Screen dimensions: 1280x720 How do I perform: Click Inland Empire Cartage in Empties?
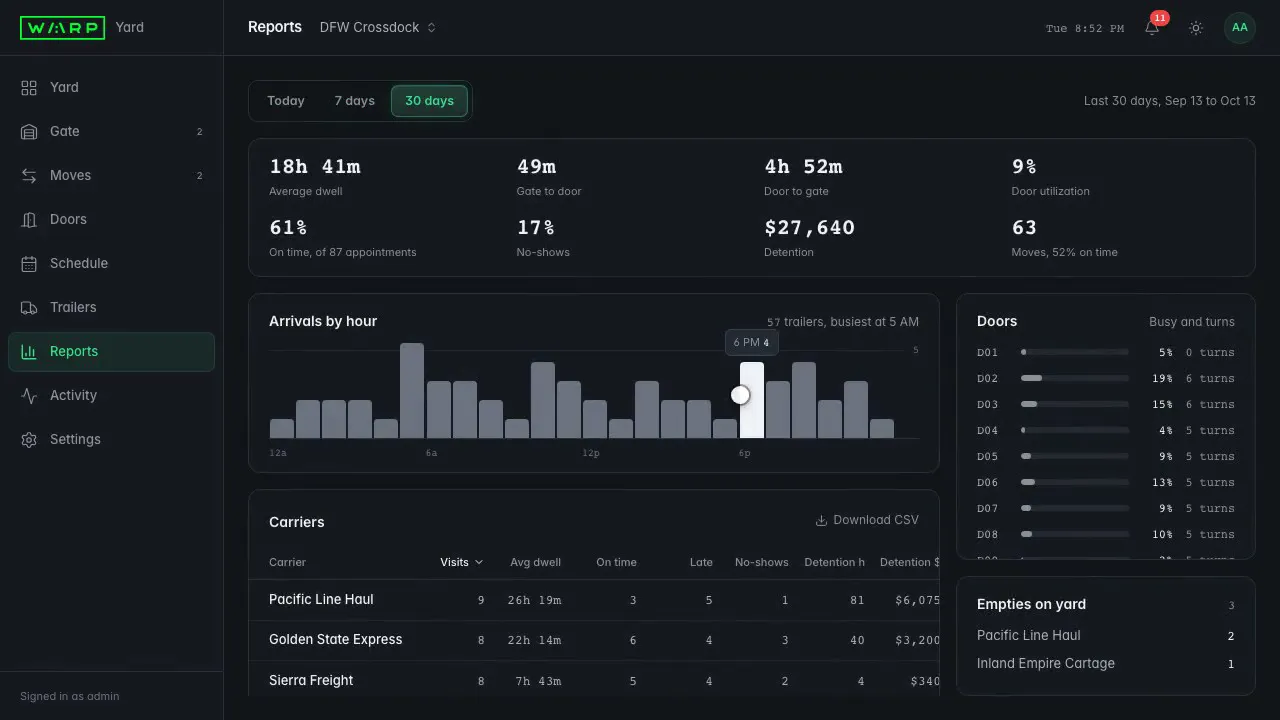coord(1046,663)
